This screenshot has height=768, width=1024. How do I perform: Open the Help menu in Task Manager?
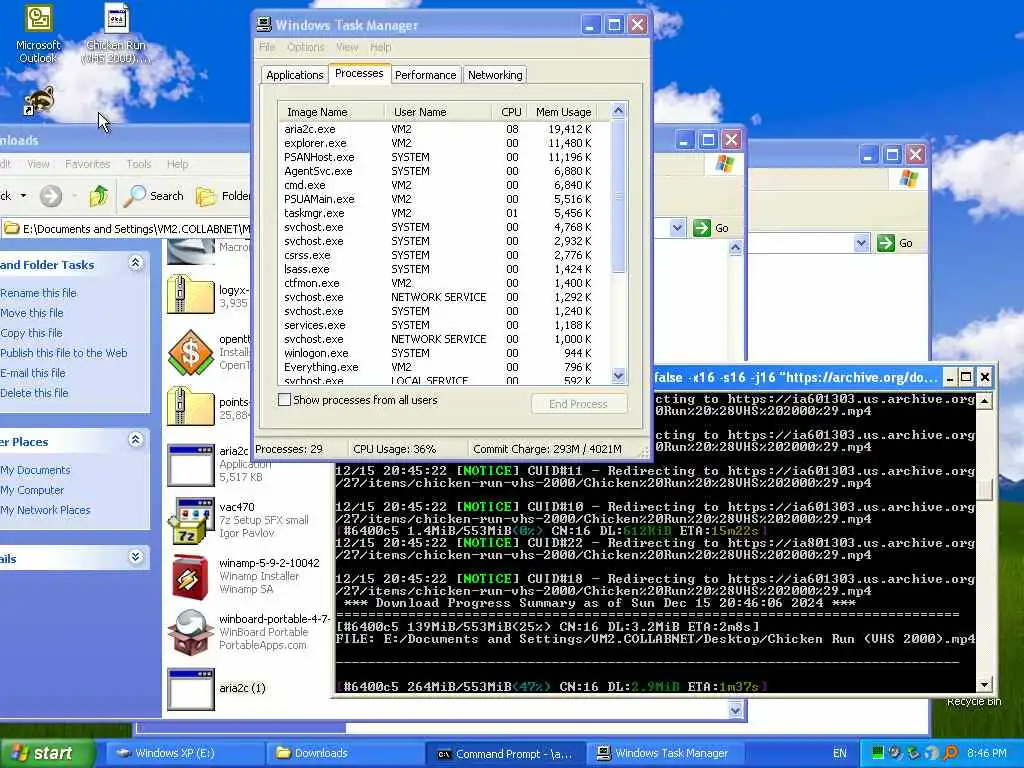pyautogui.click(x=380, y=47)
